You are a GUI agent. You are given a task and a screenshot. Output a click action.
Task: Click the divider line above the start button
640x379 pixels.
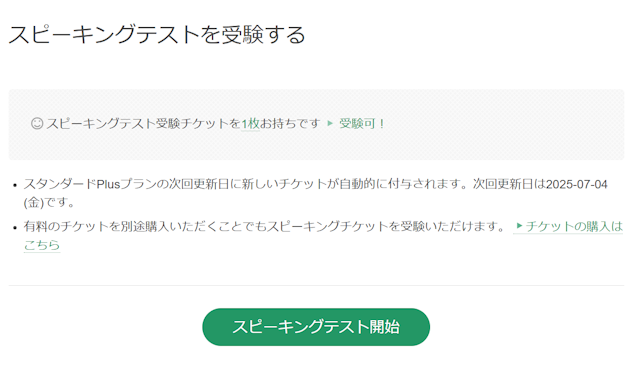[316, 286]
